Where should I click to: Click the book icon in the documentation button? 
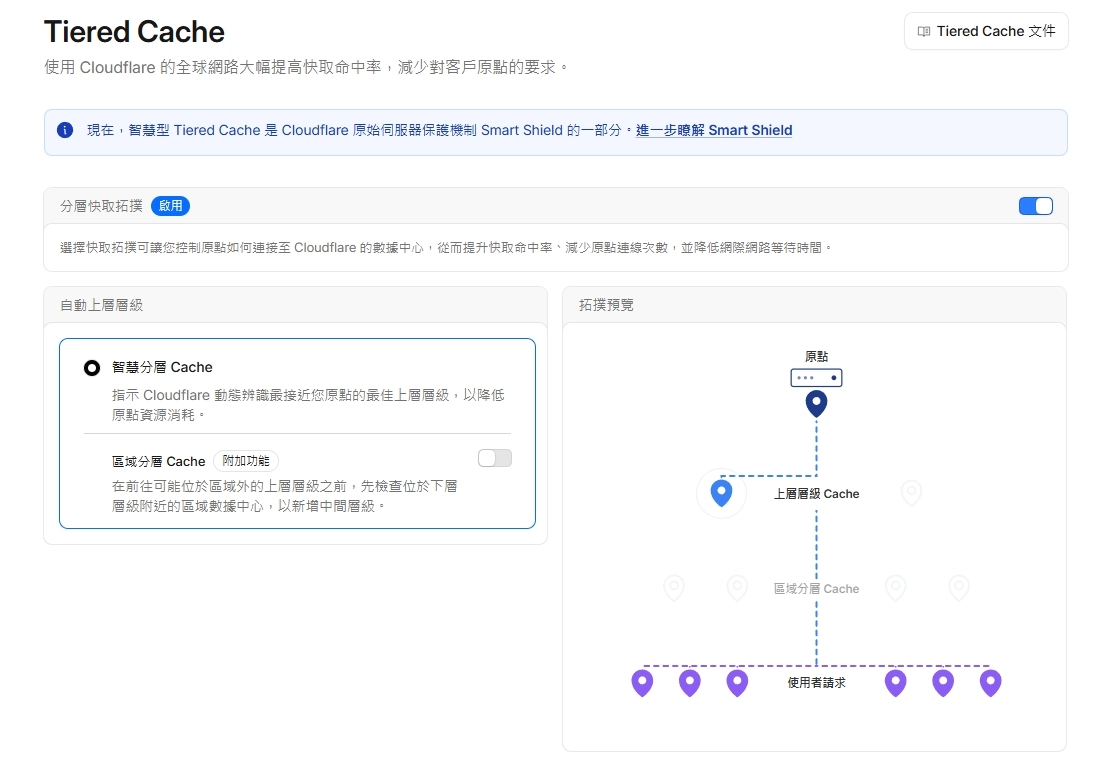[x=923, y=31]
